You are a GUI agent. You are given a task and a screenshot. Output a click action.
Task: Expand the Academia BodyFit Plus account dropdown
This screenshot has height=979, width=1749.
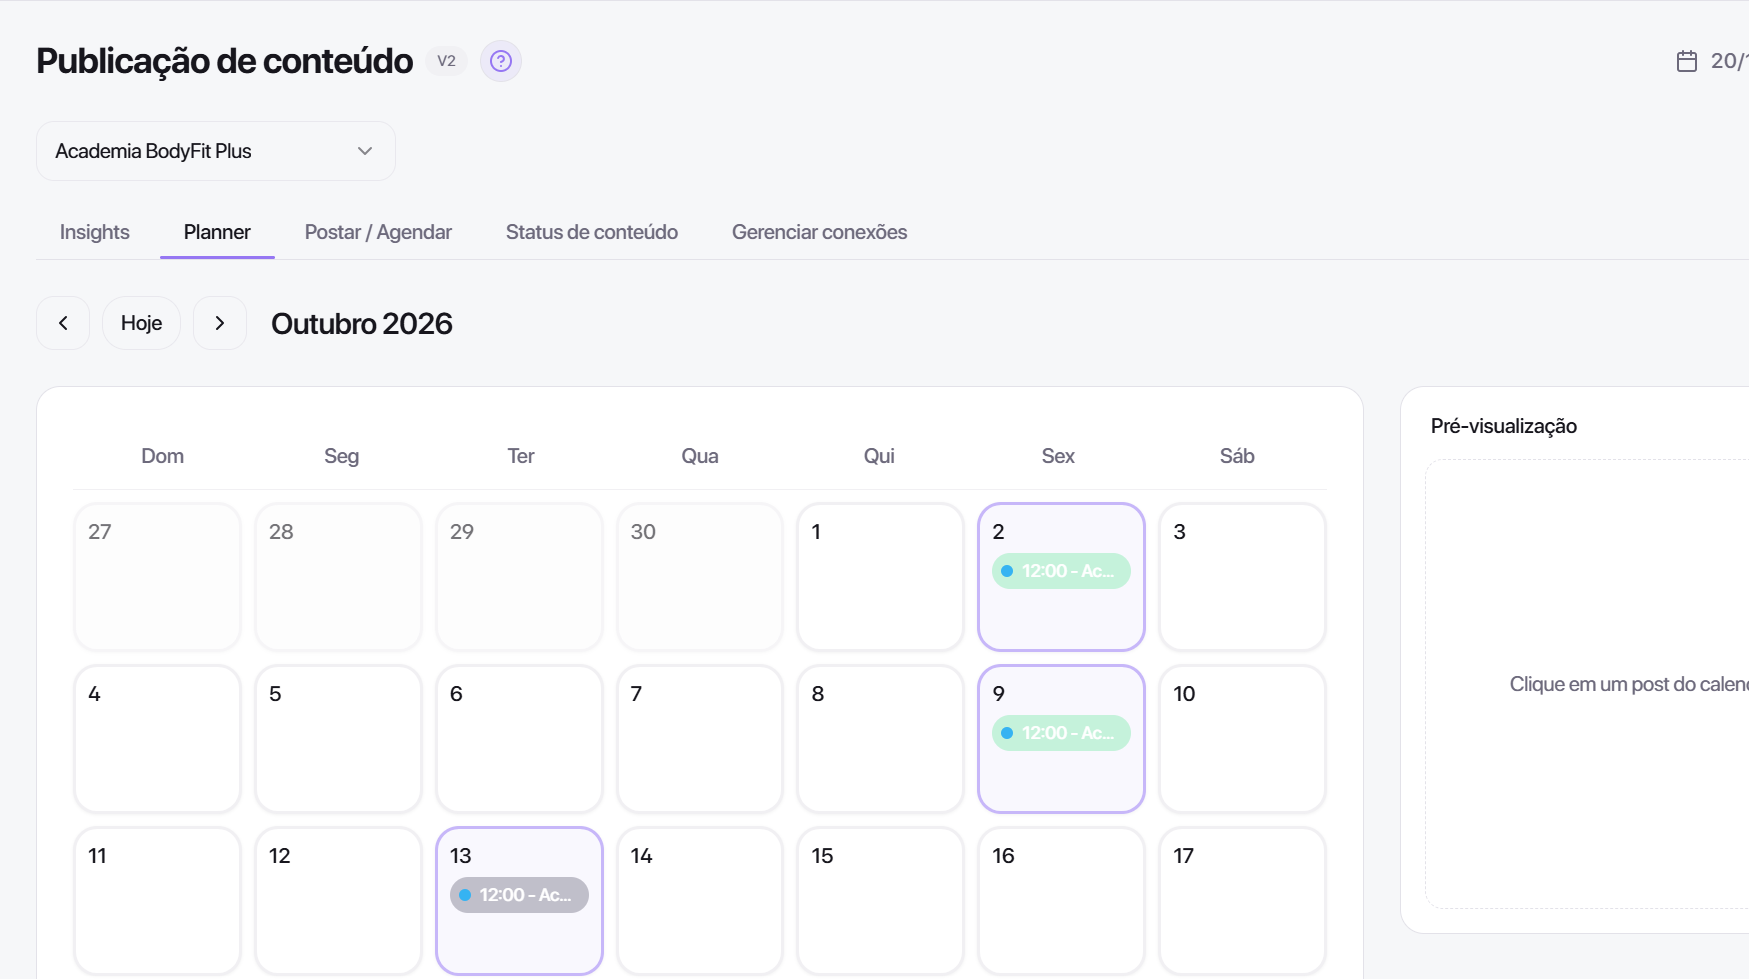pyautogui.click(x=216, y=151)
